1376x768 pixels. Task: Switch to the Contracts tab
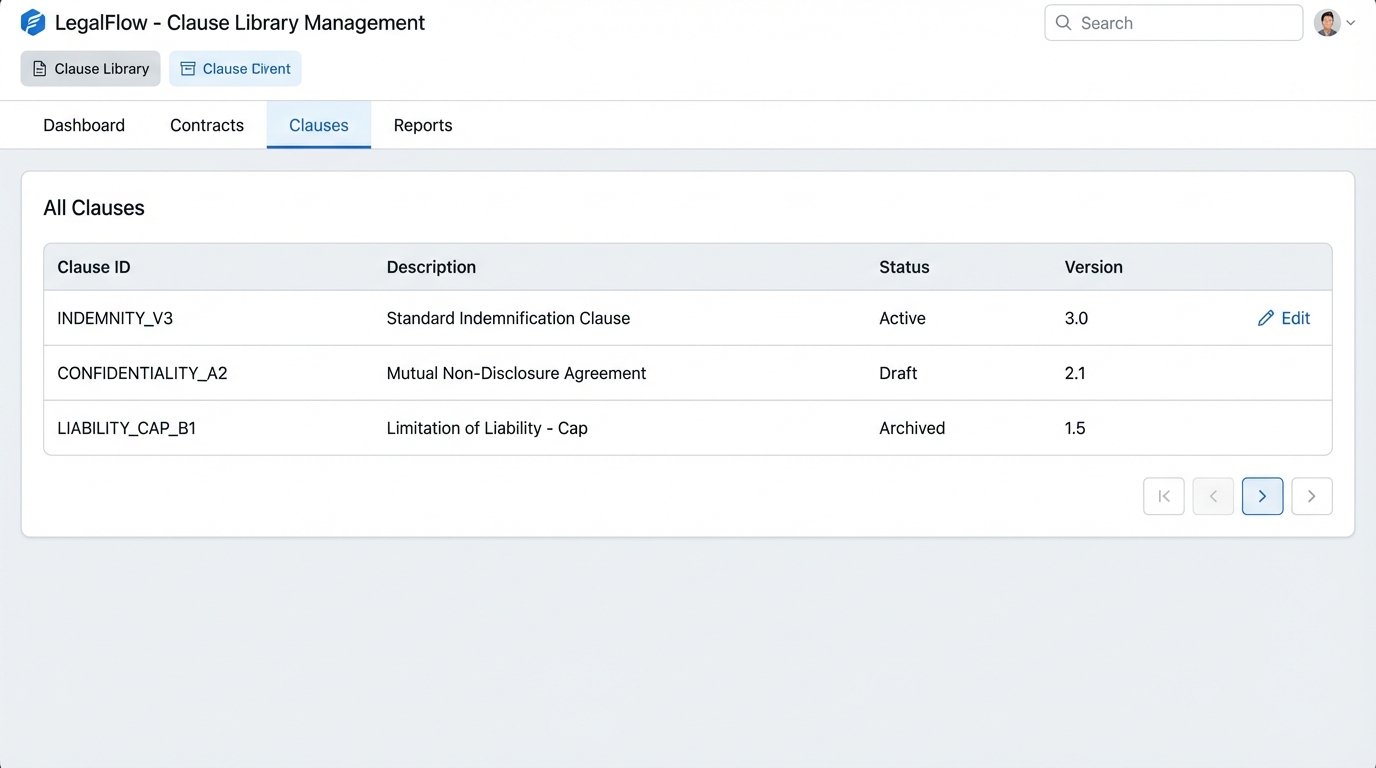(x=206, y=124)
